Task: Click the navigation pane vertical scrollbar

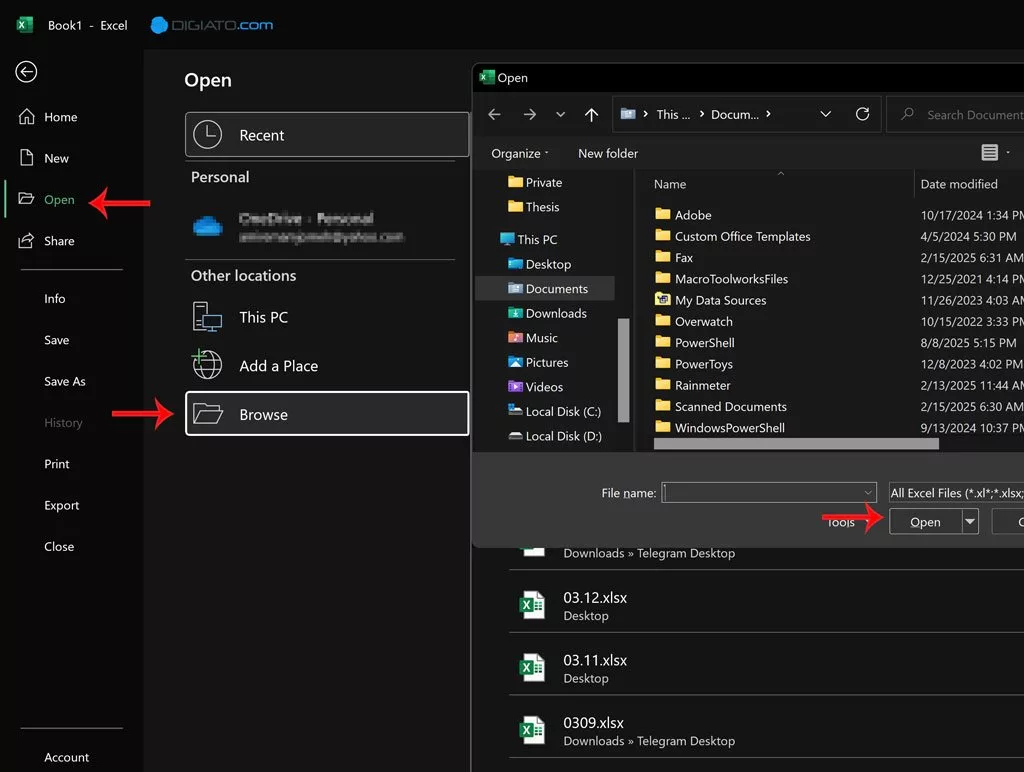Action: tap(624, 370)
